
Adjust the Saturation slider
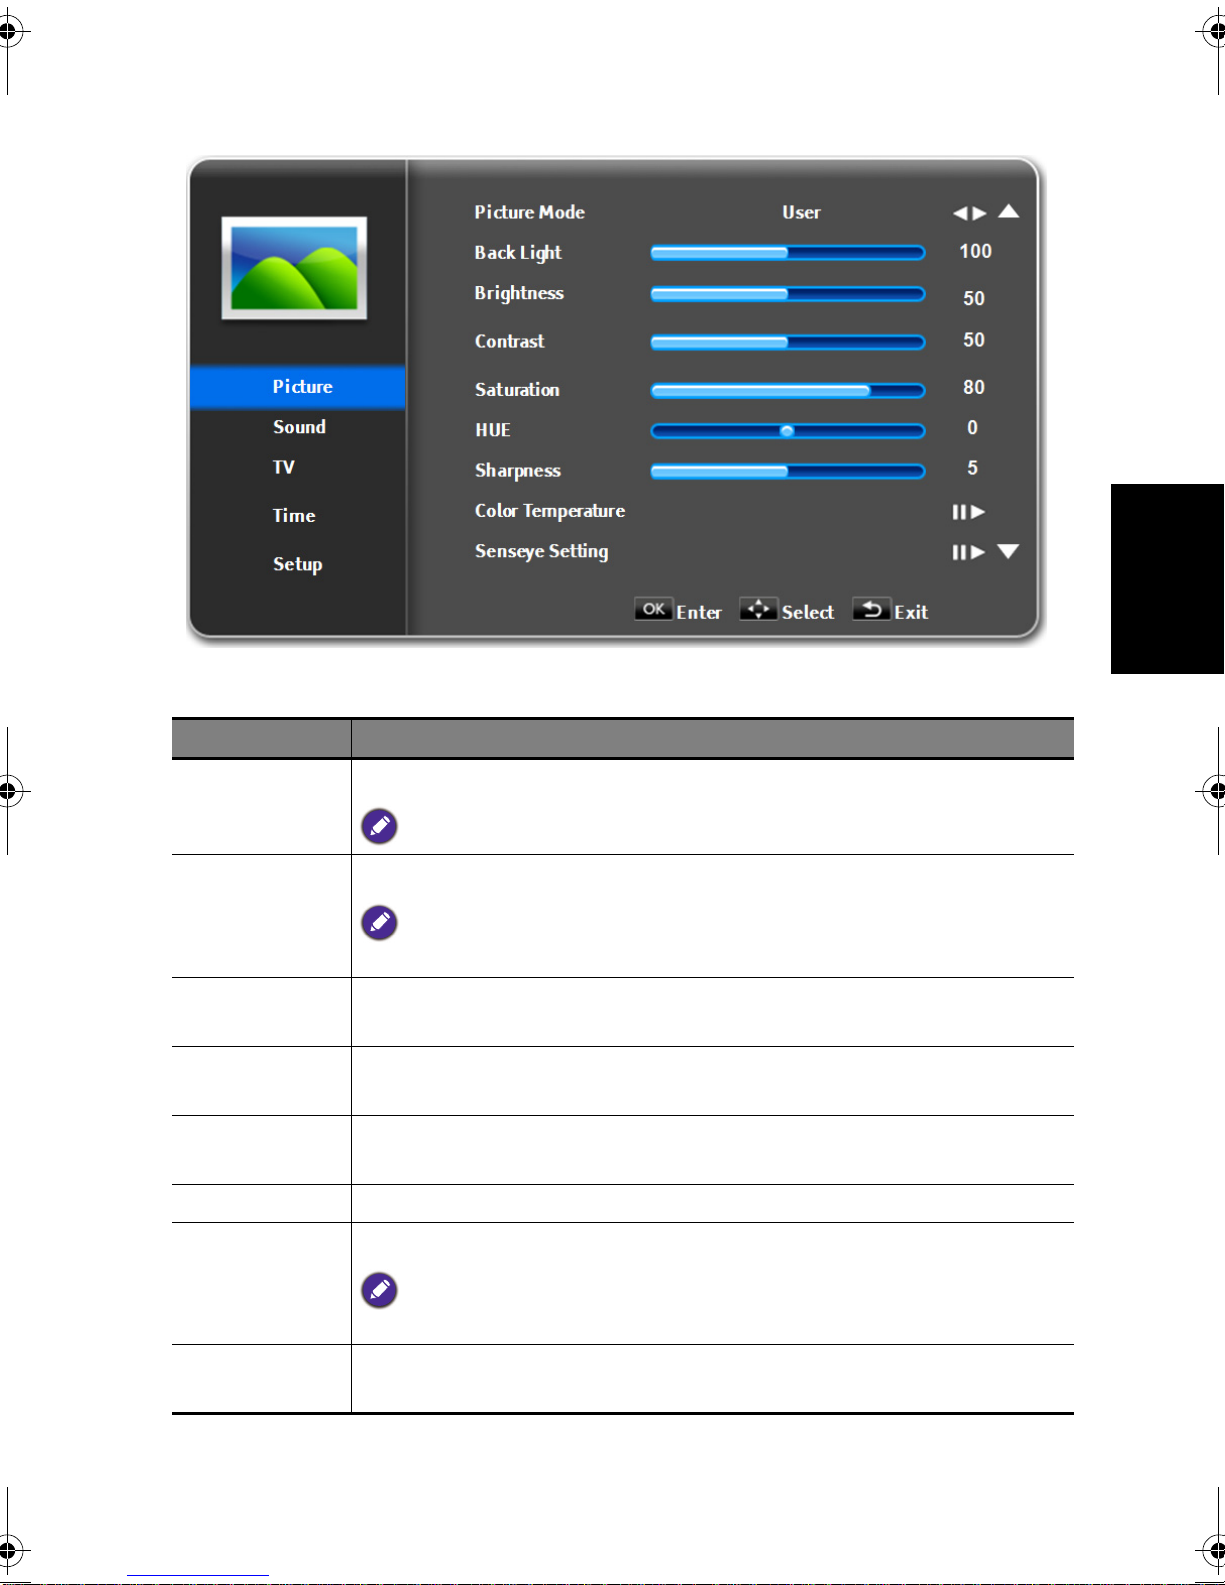click(788, 390)
